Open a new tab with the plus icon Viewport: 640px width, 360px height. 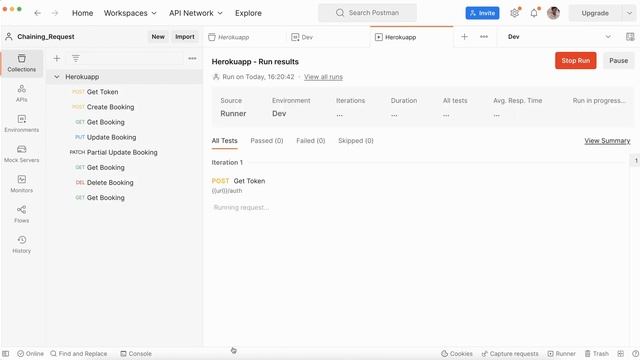coord(464,37)
